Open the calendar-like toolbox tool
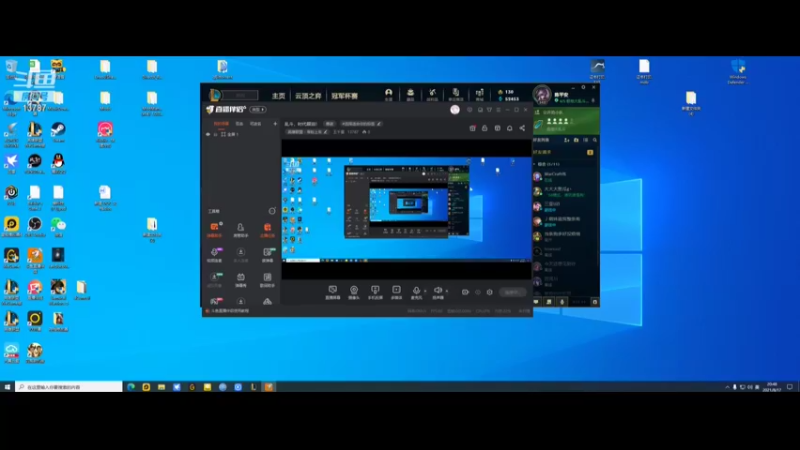The image size is (800, 450). pos(241,280)
